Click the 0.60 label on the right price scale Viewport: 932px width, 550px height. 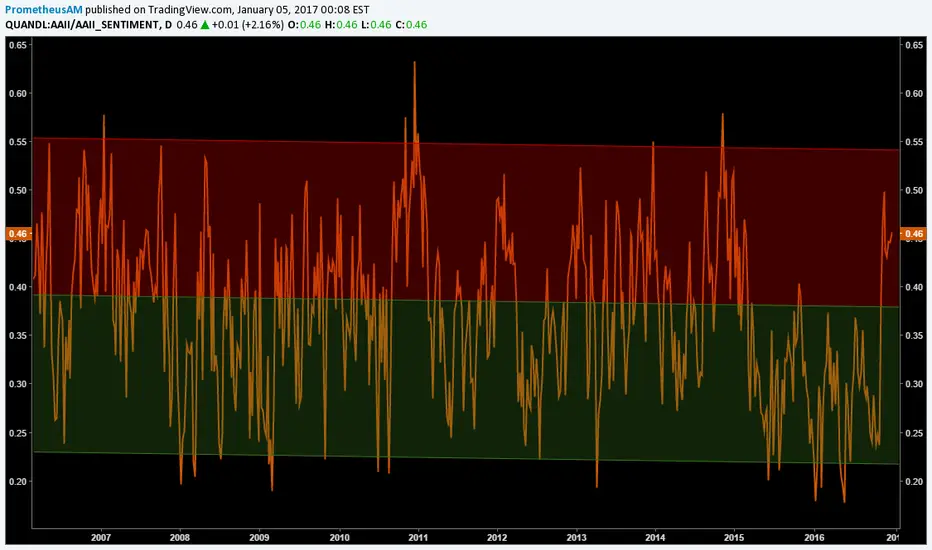914,93
